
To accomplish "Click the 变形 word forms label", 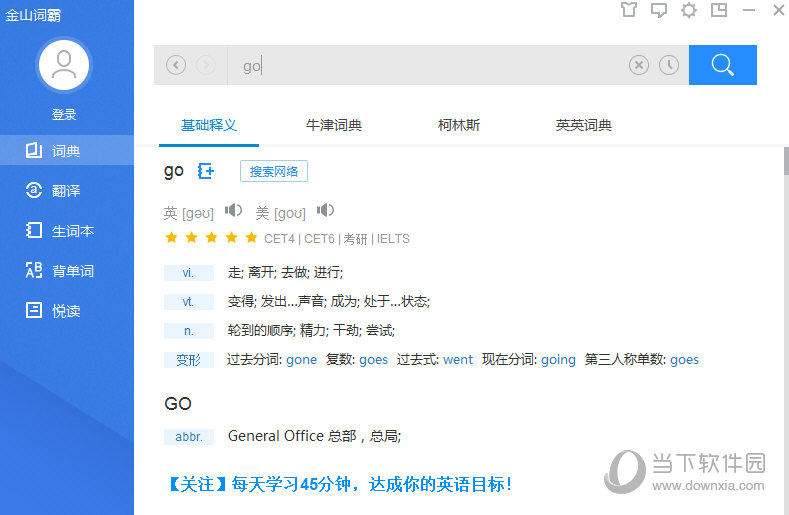I will coord(188,360).
